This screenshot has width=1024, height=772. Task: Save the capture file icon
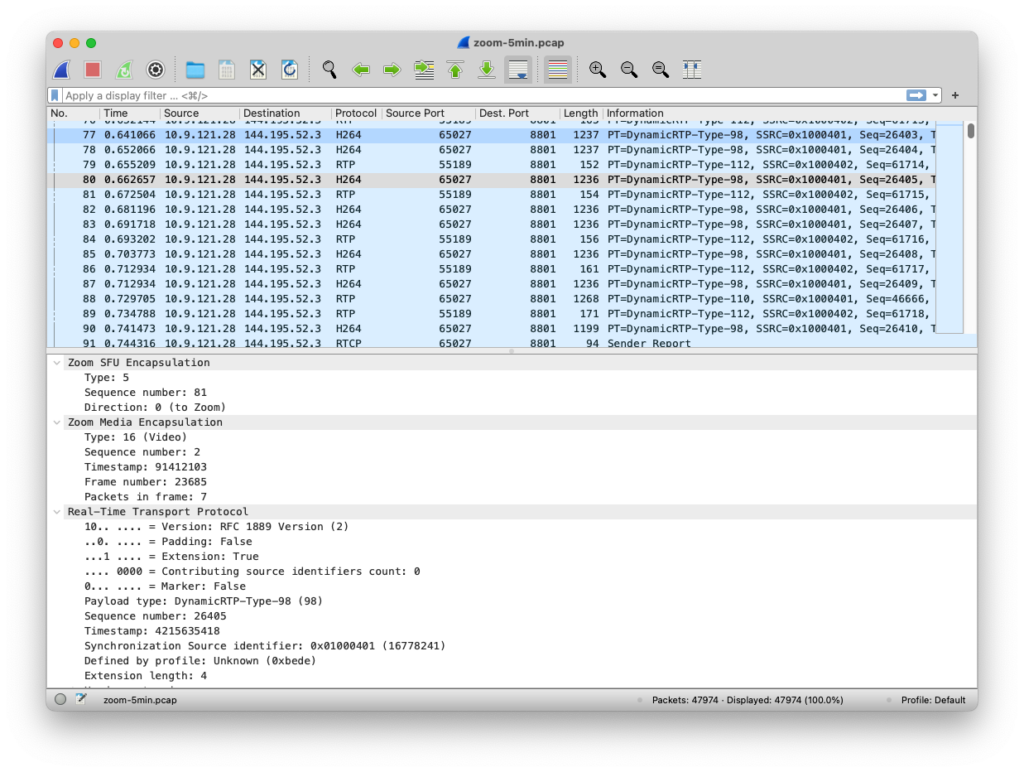[x=226, y=69]
